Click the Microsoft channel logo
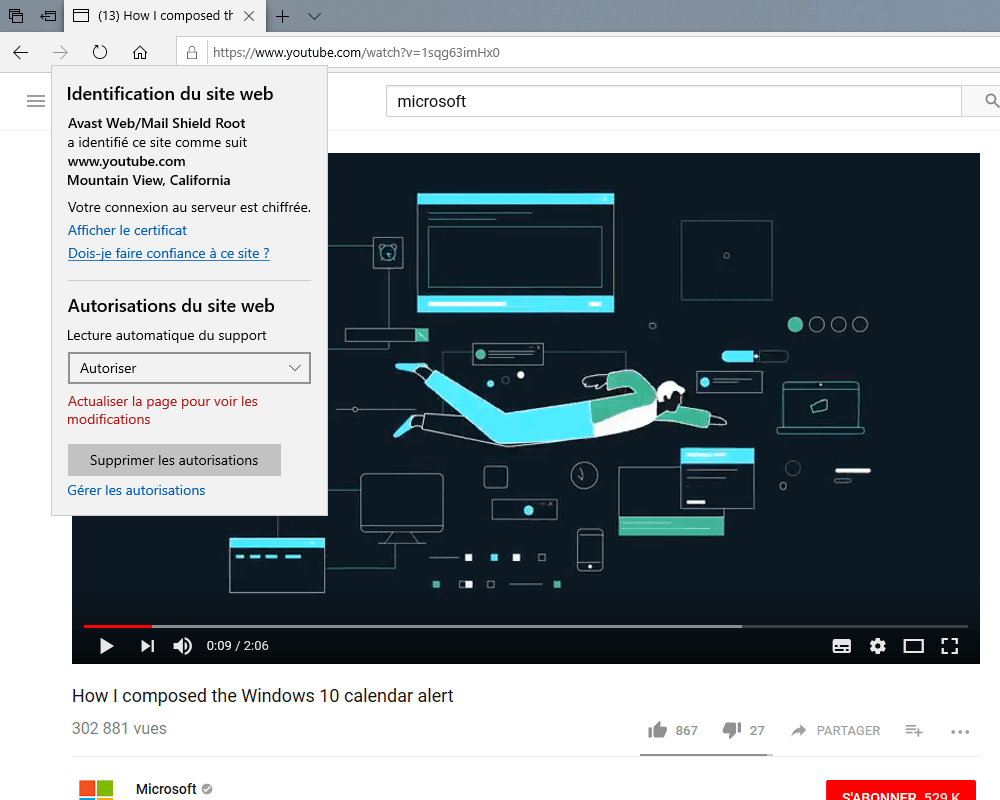 (x=96, y=790)
